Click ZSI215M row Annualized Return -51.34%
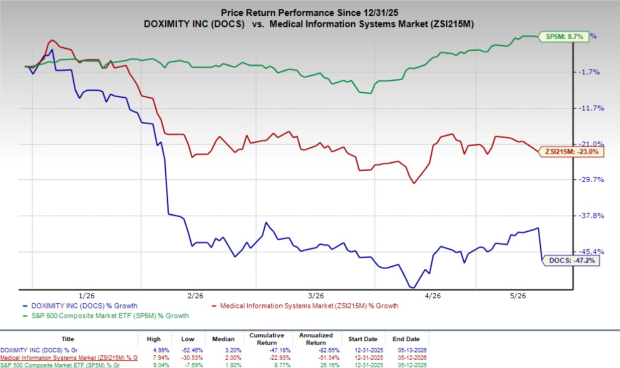620x368 pixels. [328, 358]
